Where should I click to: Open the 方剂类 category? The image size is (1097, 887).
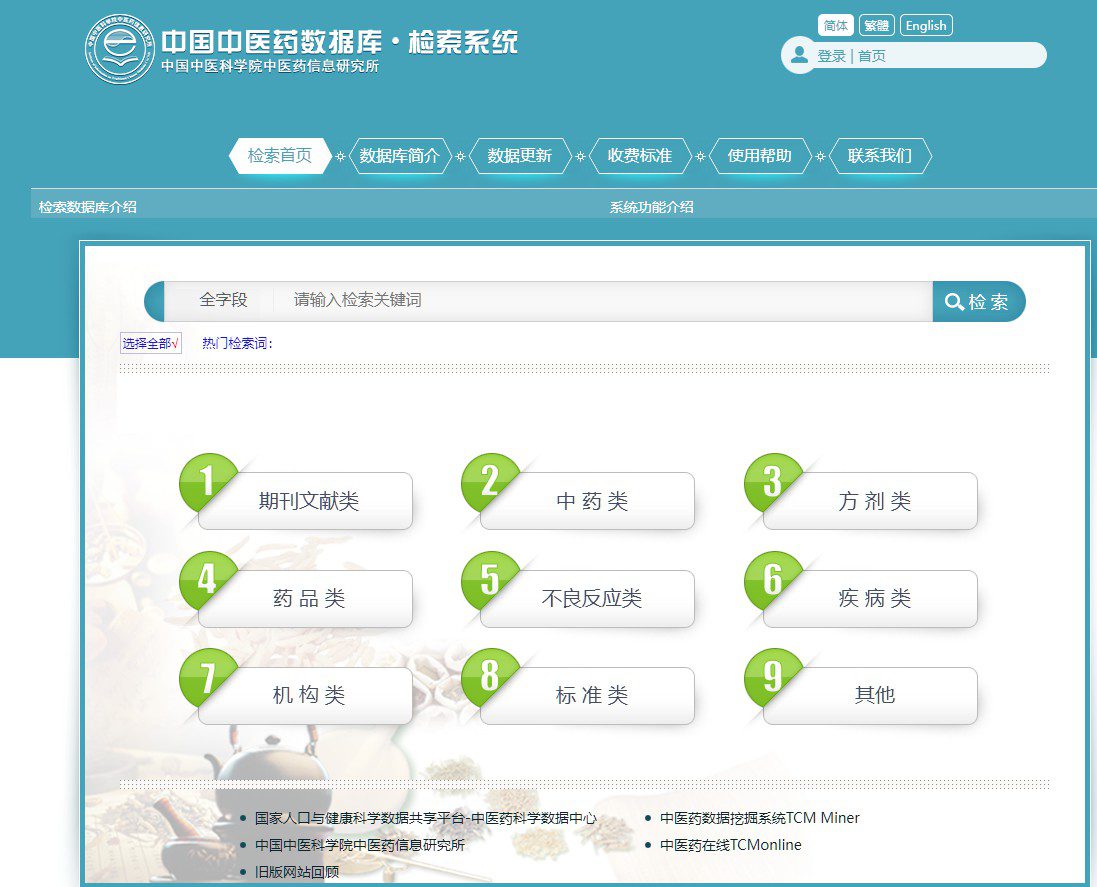click(x=870, y=501)
